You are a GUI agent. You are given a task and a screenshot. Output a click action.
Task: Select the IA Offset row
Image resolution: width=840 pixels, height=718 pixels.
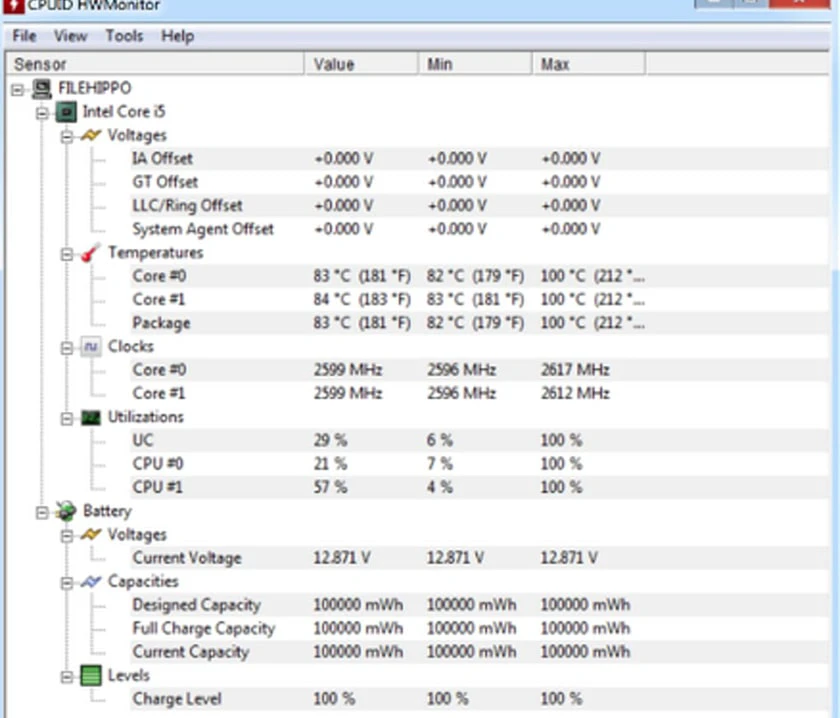point(479,159)
